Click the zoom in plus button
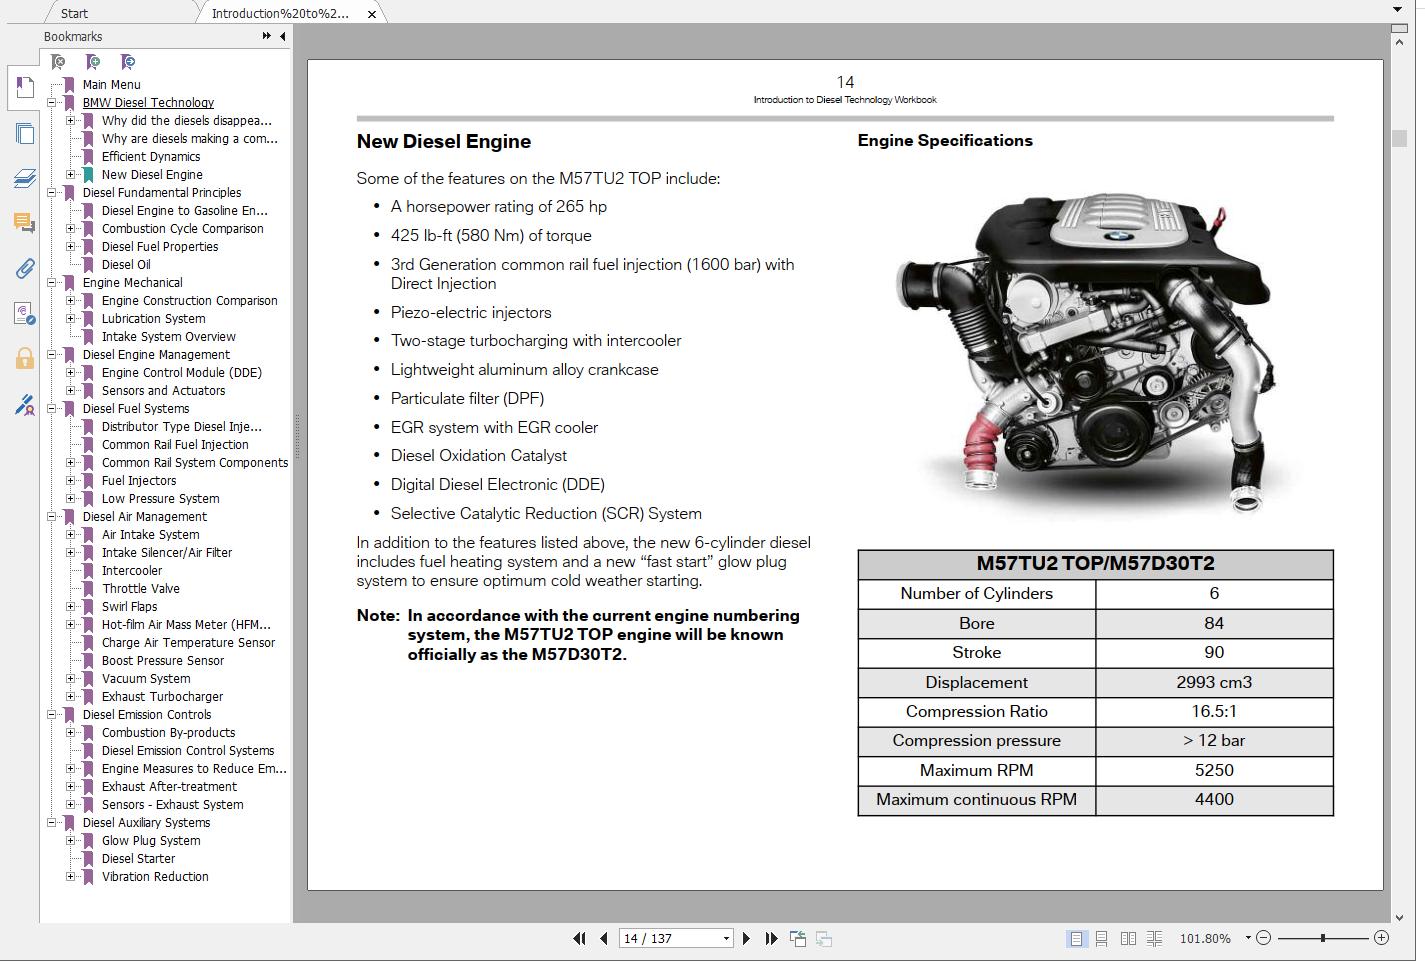This screenshot has width=1425, height=964. click(1381, 938)
